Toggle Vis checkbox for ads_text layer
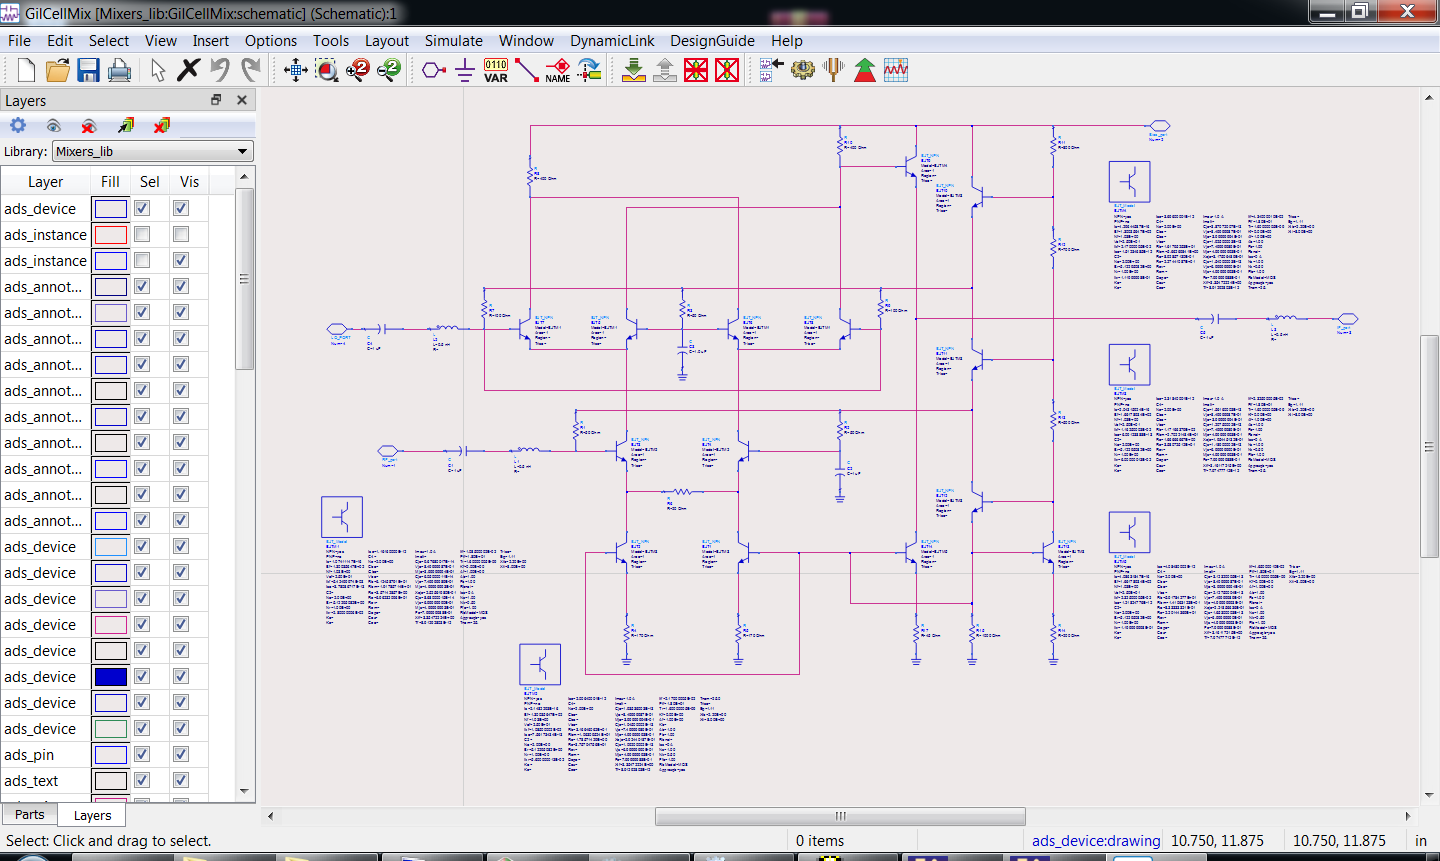 [181, 780]
